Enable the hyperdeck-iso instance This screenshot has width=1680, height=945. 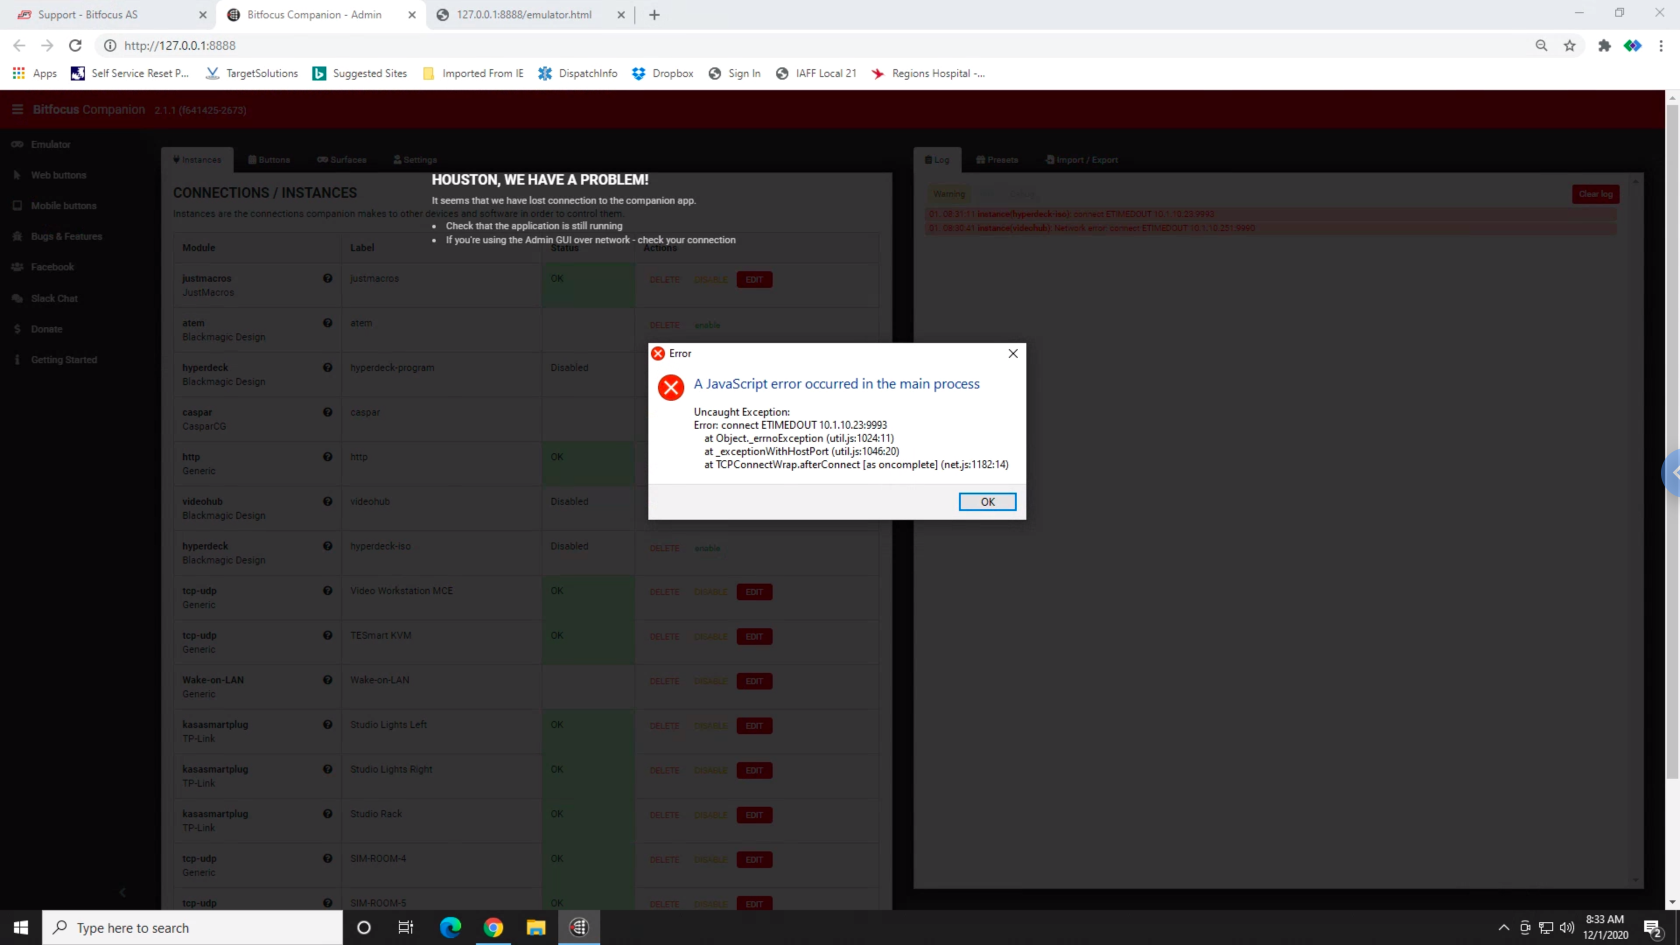click(x=707, y=548)
